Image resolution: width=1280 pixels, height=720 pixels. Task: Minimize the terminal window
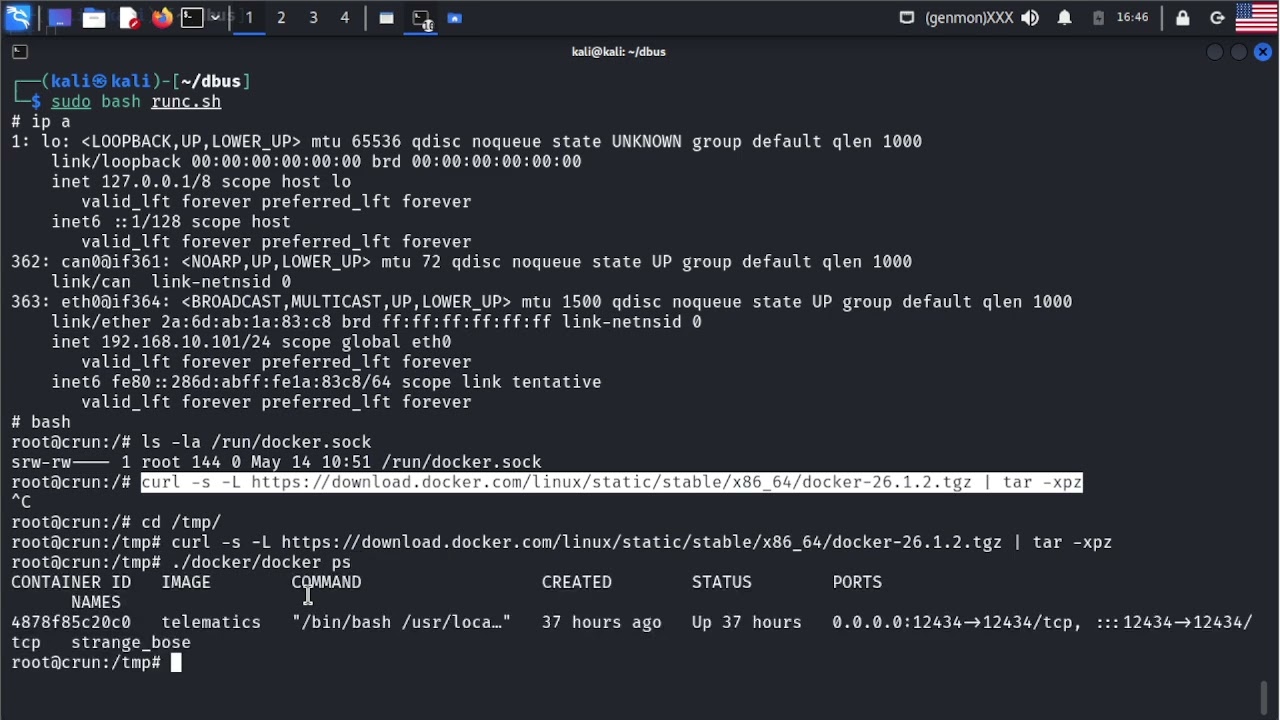[1214, 52]
